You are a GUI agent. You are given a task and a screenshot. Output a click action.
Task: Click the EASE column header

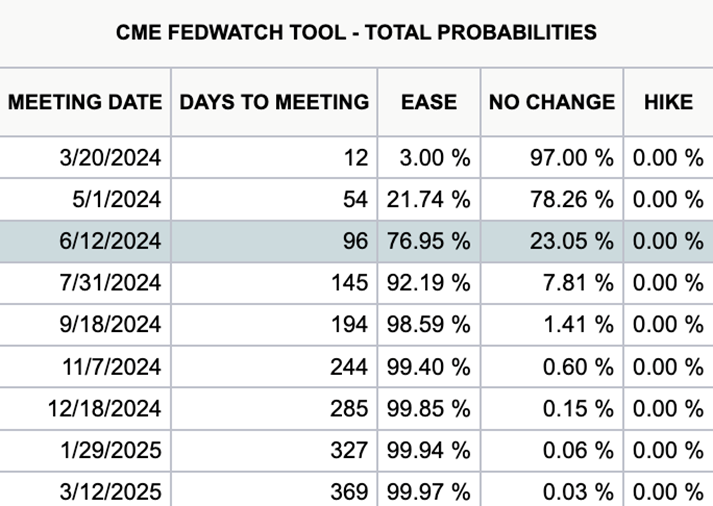pos(429,102)
